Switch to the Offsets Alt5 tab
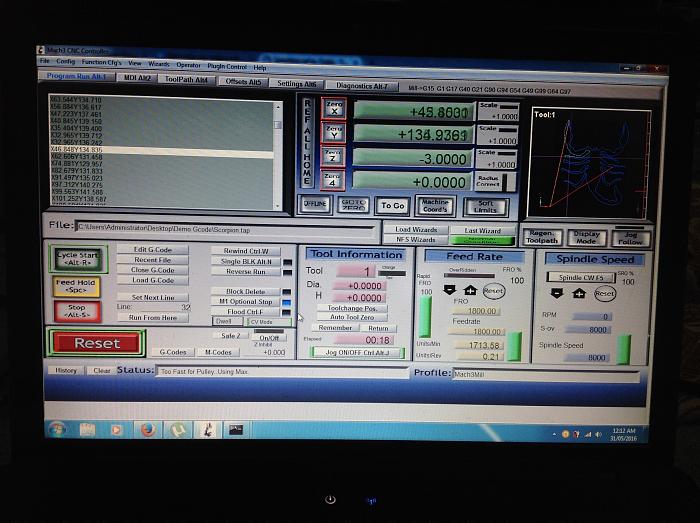This screenshot has width=700, height=523. point(243,82)
